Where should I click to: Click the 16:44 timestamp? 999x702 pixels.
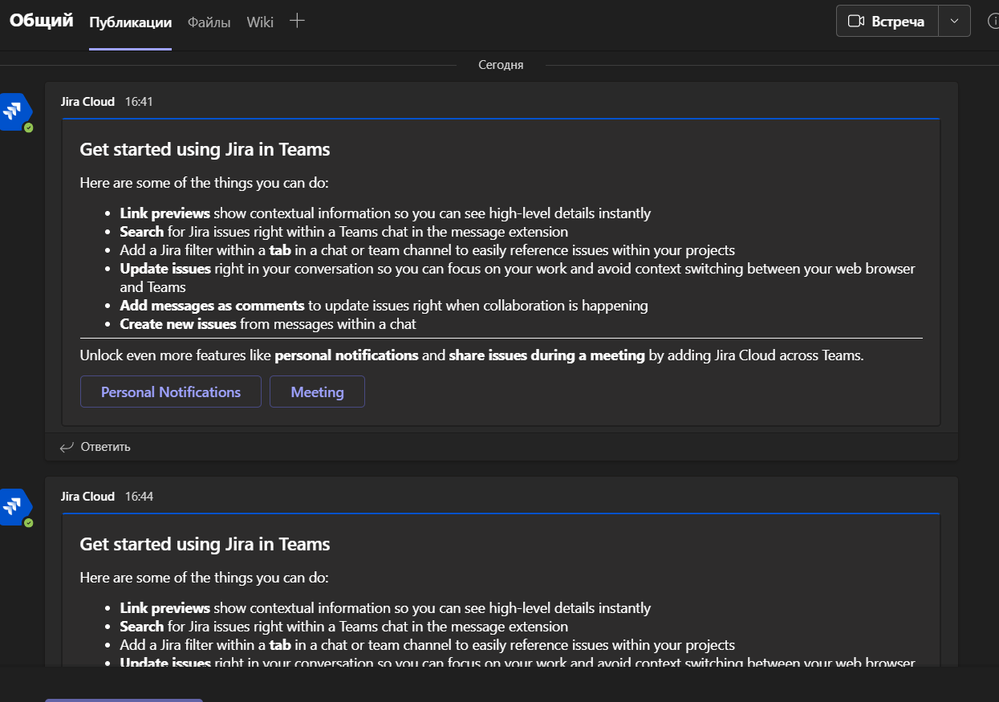[139, 496]
